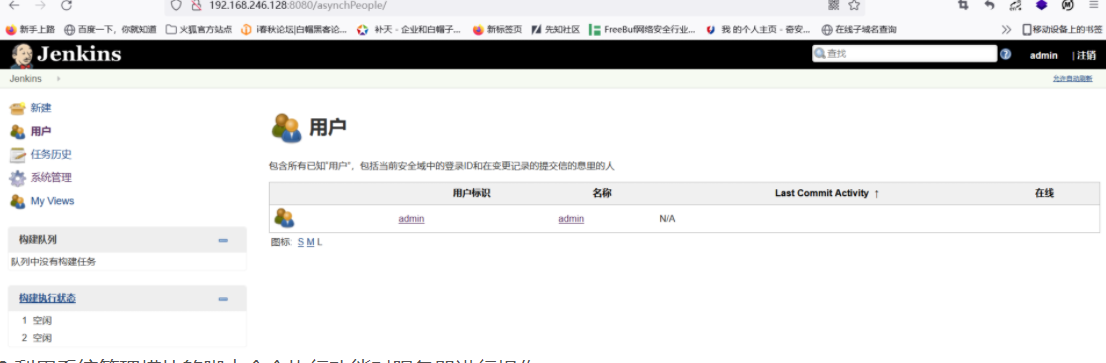
Task: Open the 新标签页 bookmark
Action: click(x=497, y=30)
